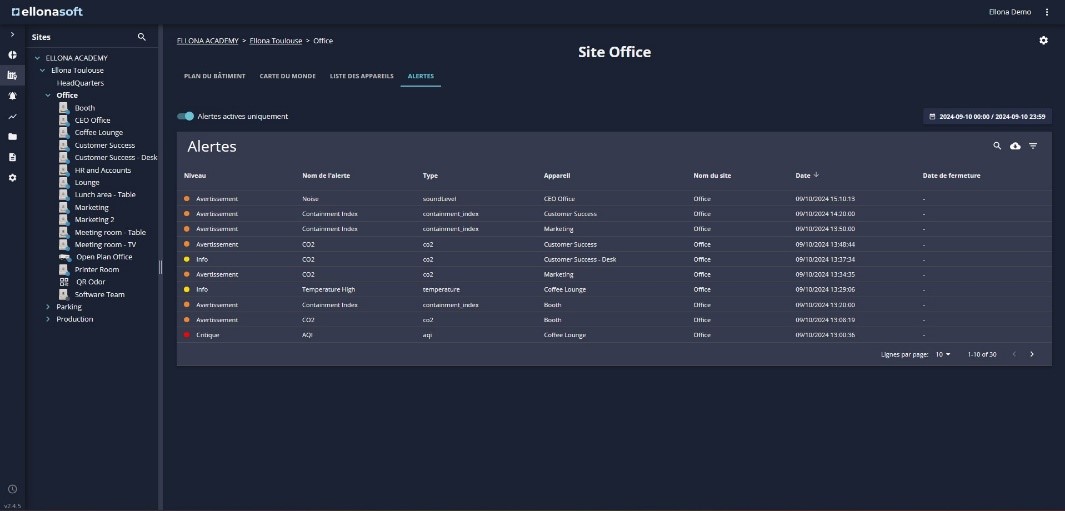The image size is (1065, 511).
Task: Click the dashboard pie chart sidebar icon
Action: click(12, 55)
